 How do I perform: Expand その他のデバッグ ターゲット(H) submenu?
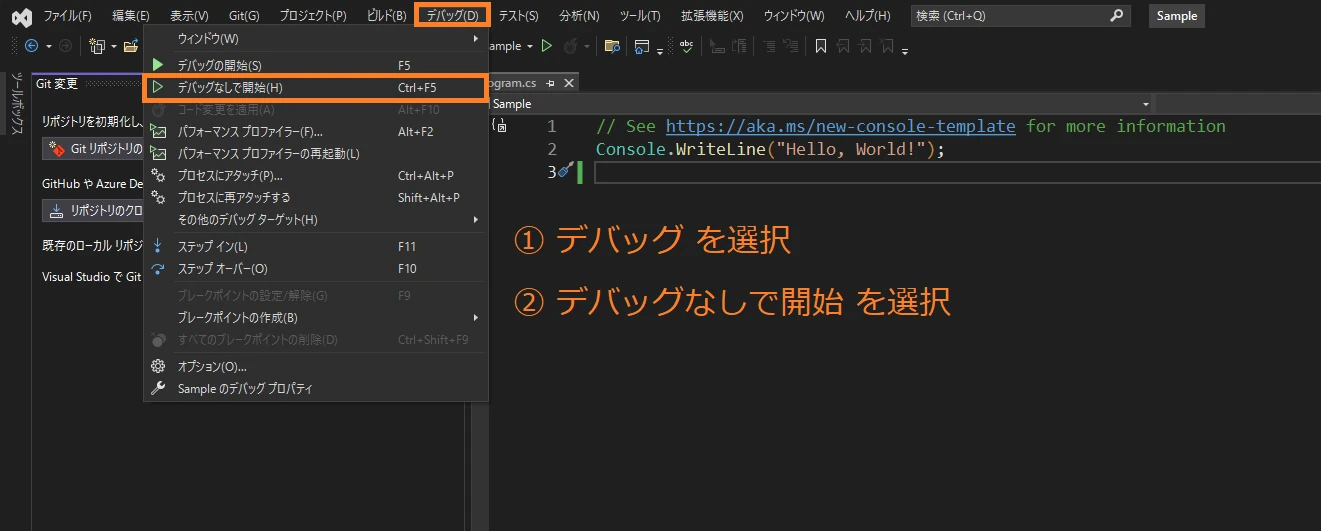(315, 219)
